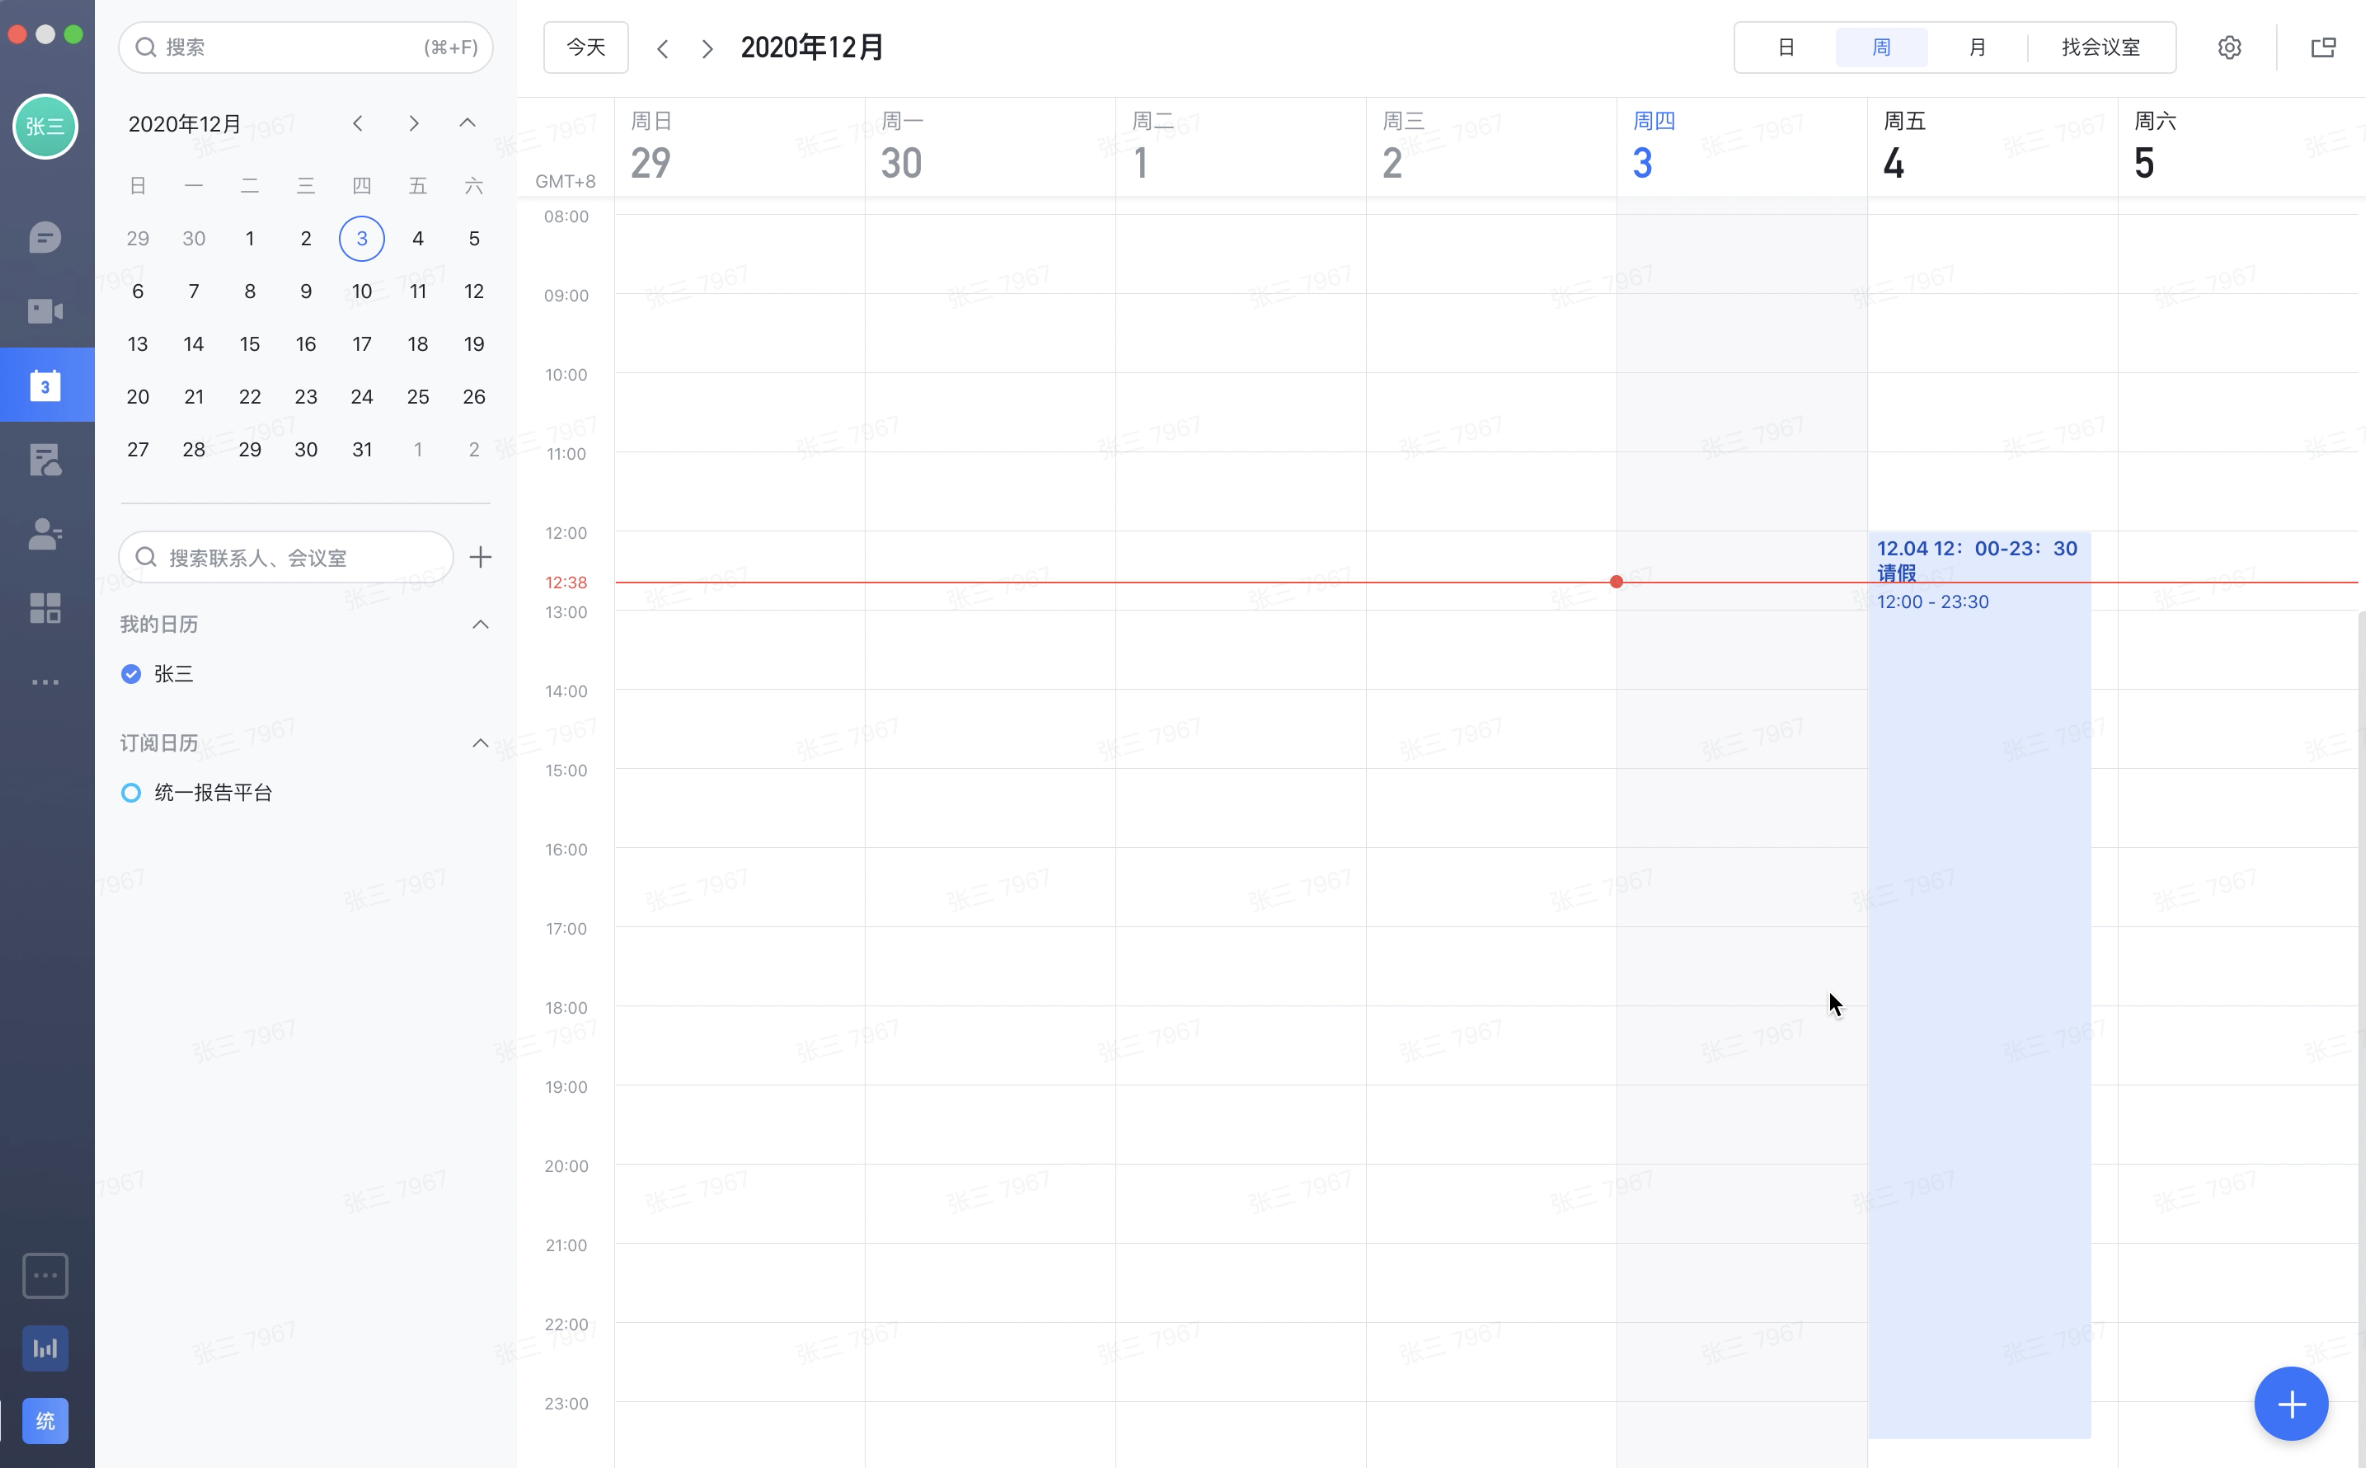The image size is (2366, 1468).
Task: Collapse the mini calendar with up chevron
Action: [x=467, y=123]
